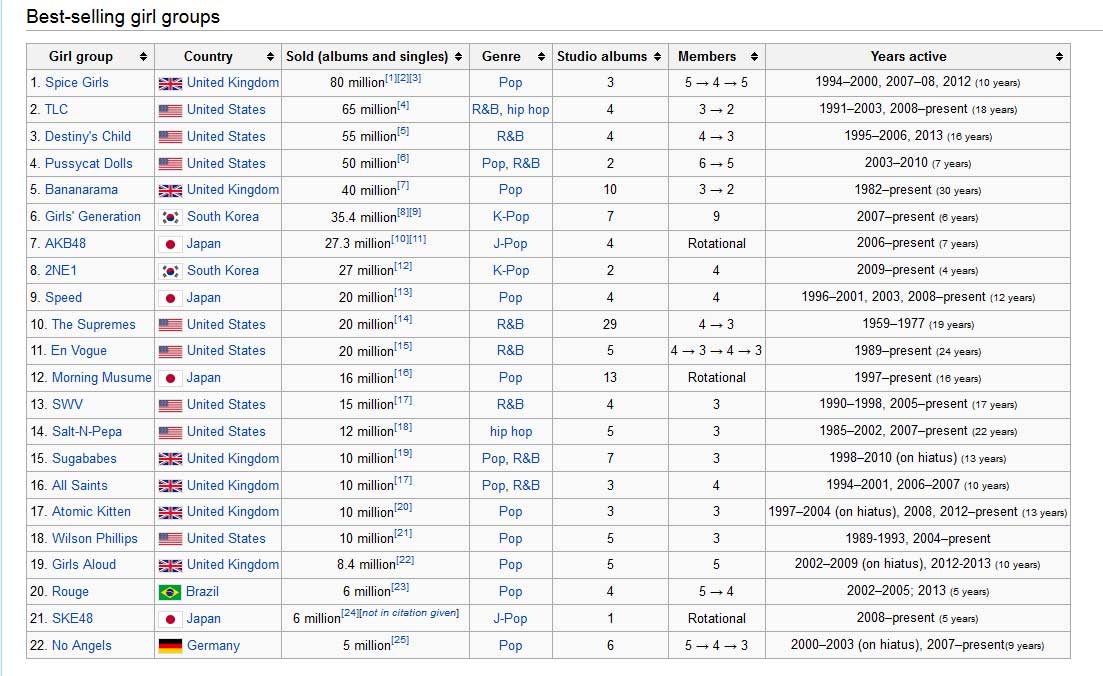Click the Japan flag in SKE48 row
This screenshot has width=1103, height=676.
click(170, 619)
